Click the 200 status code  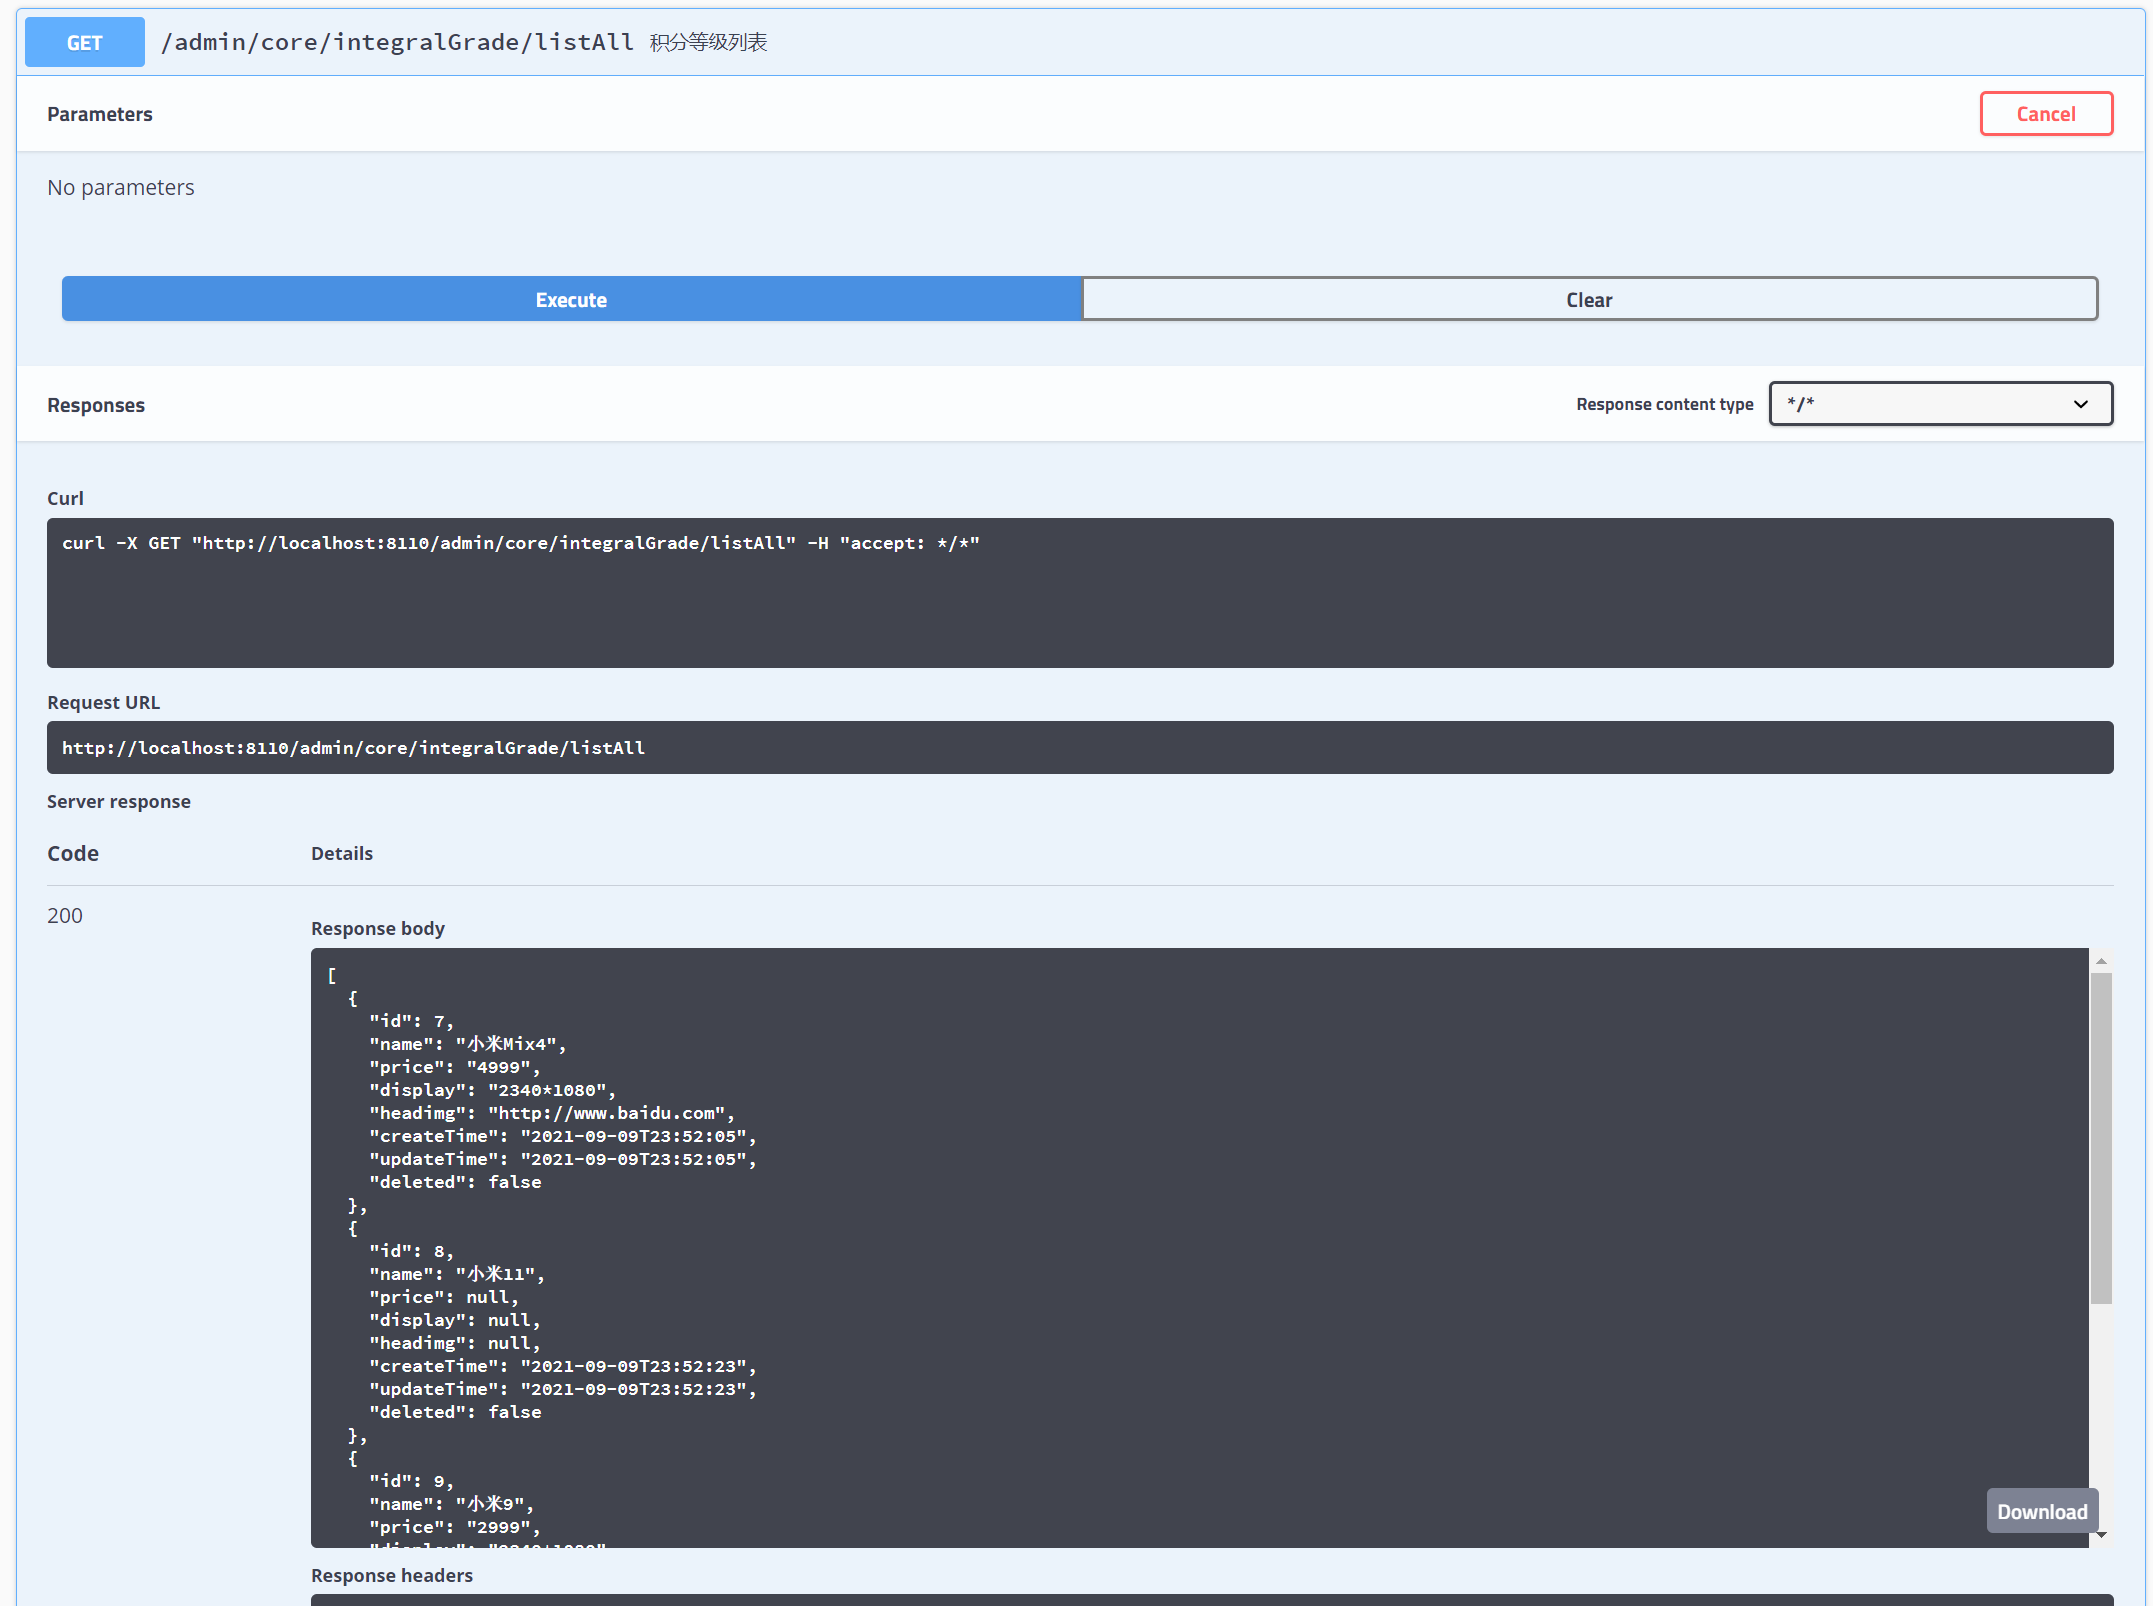tap(65, 915)
